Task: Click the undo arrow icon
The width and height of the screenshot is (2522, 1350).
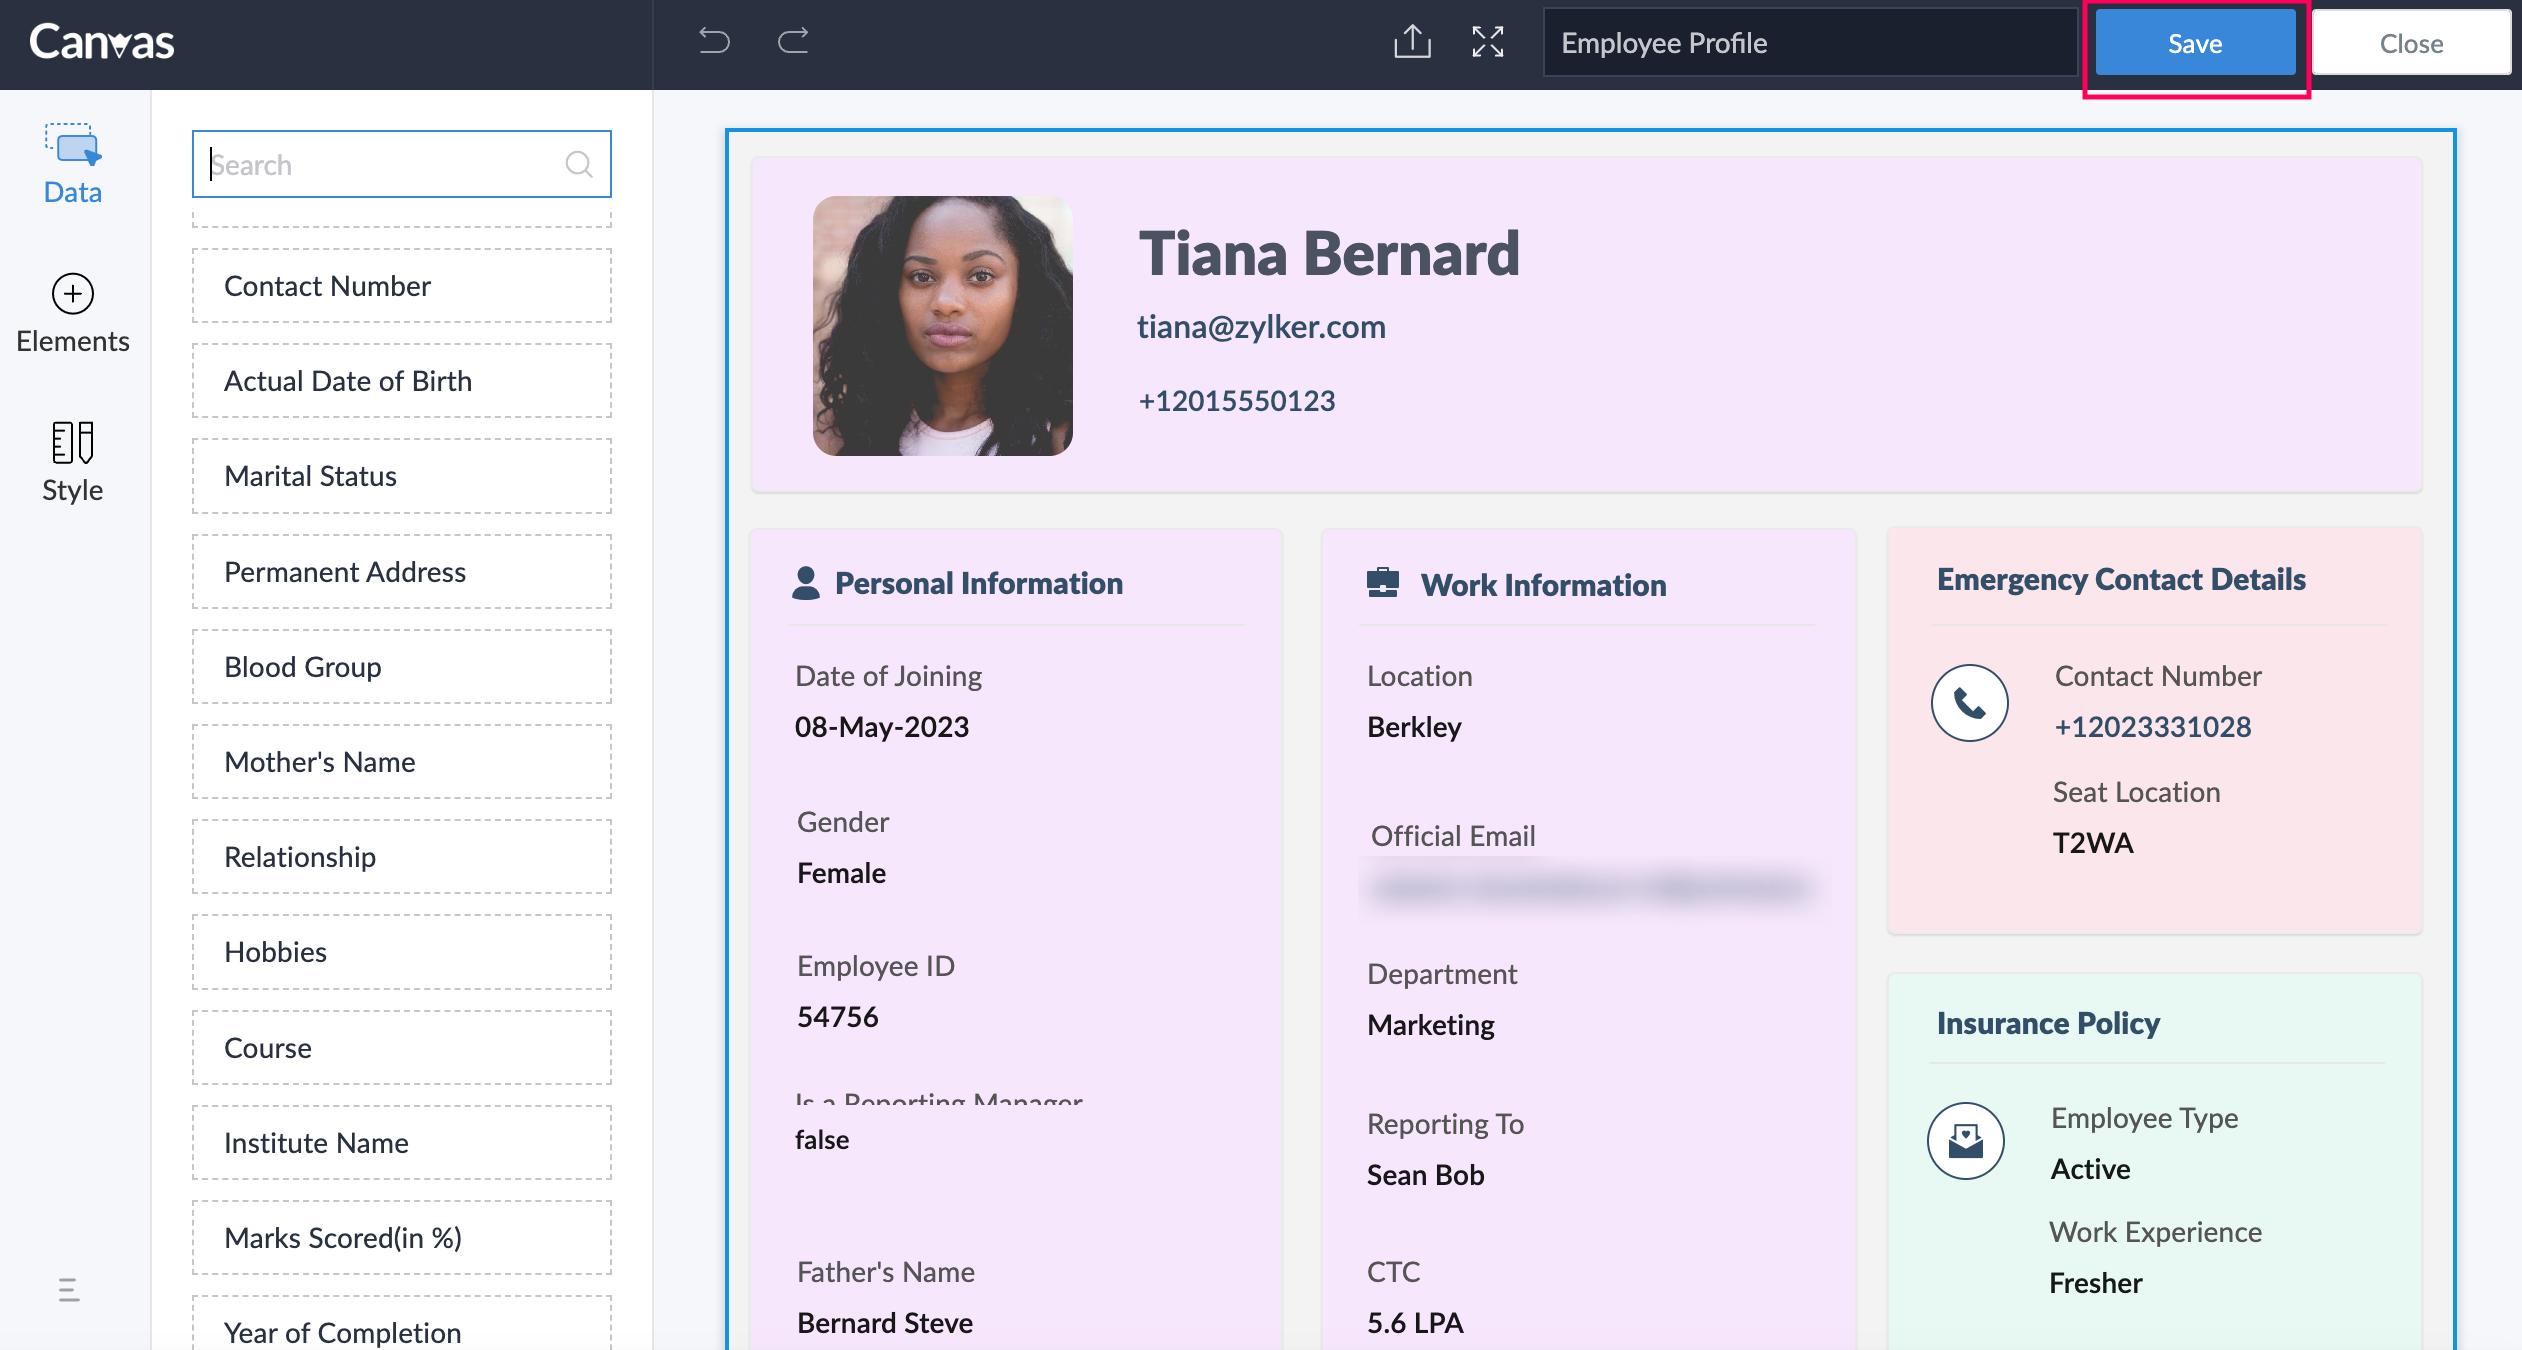Action: tap(714, 41)
